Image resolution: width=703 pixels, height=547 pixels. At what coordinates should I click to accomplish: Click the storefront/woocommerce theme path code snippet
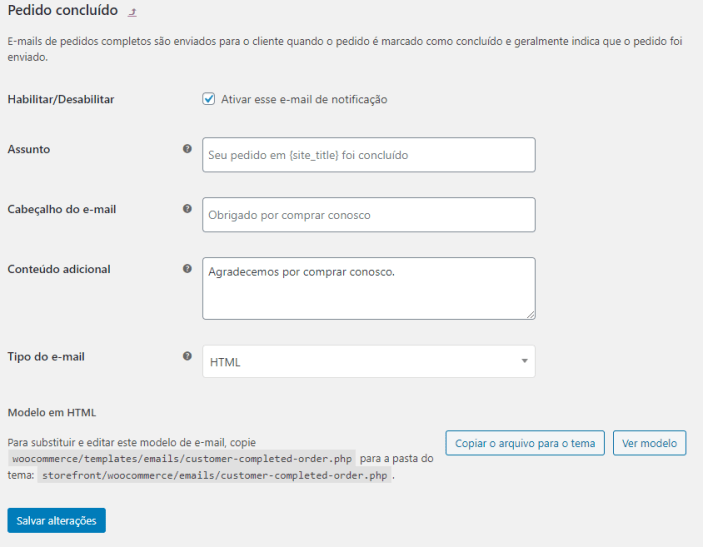tap(214, 475)
